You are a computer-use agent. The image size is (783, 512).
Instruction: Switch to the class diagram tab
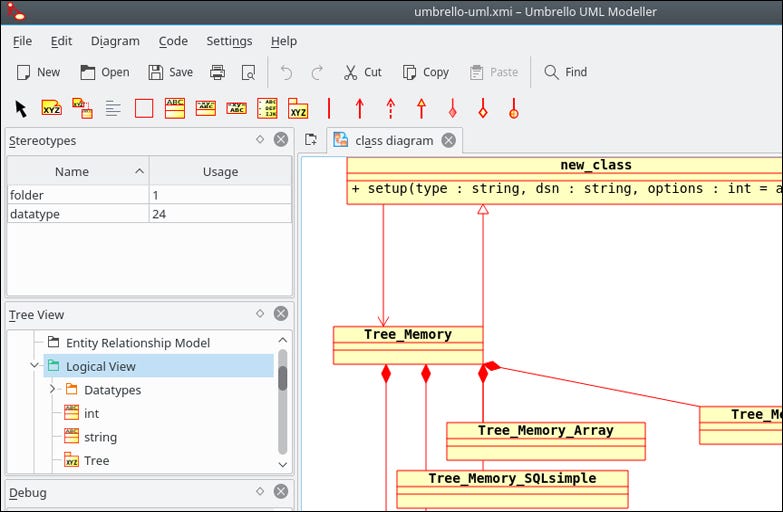394,140
